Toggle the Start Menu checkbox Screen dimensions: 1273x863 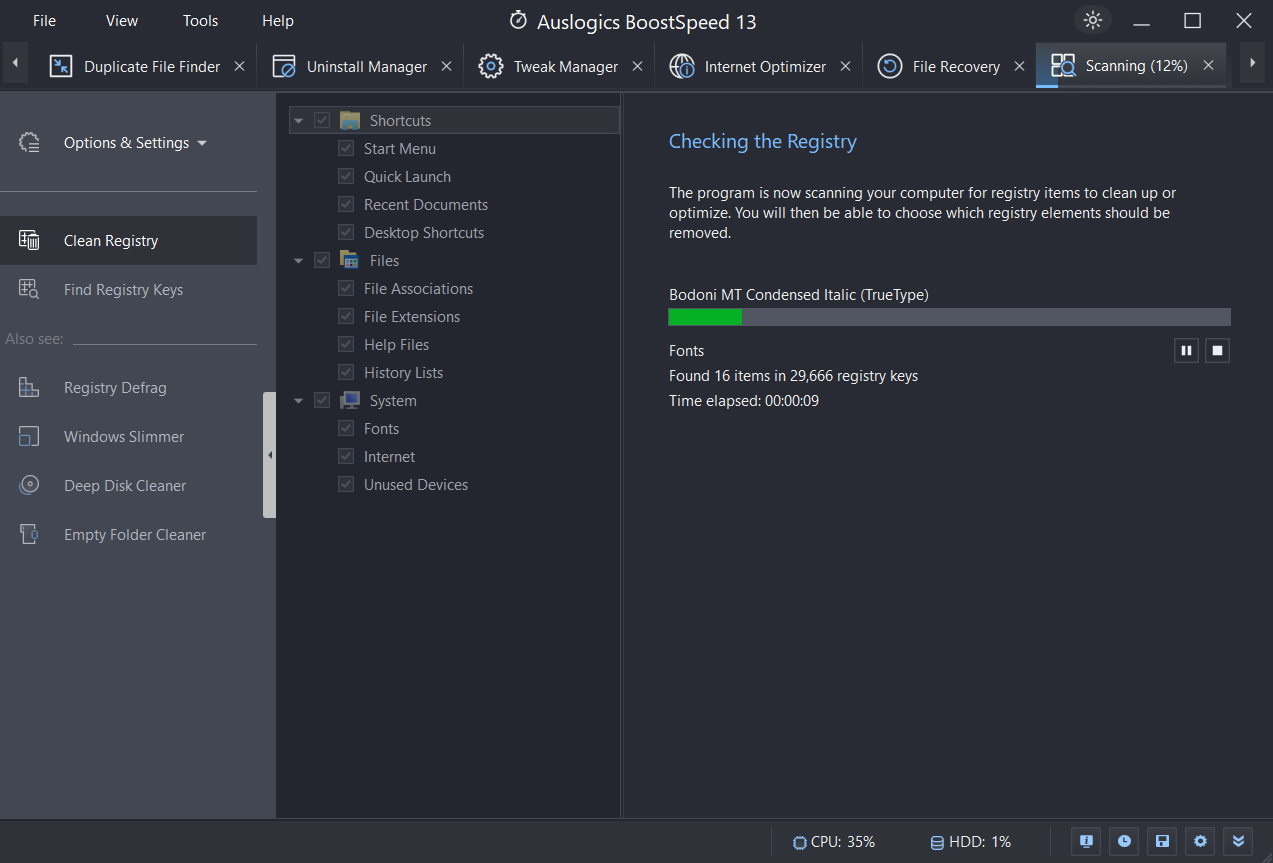coord(346,148)
